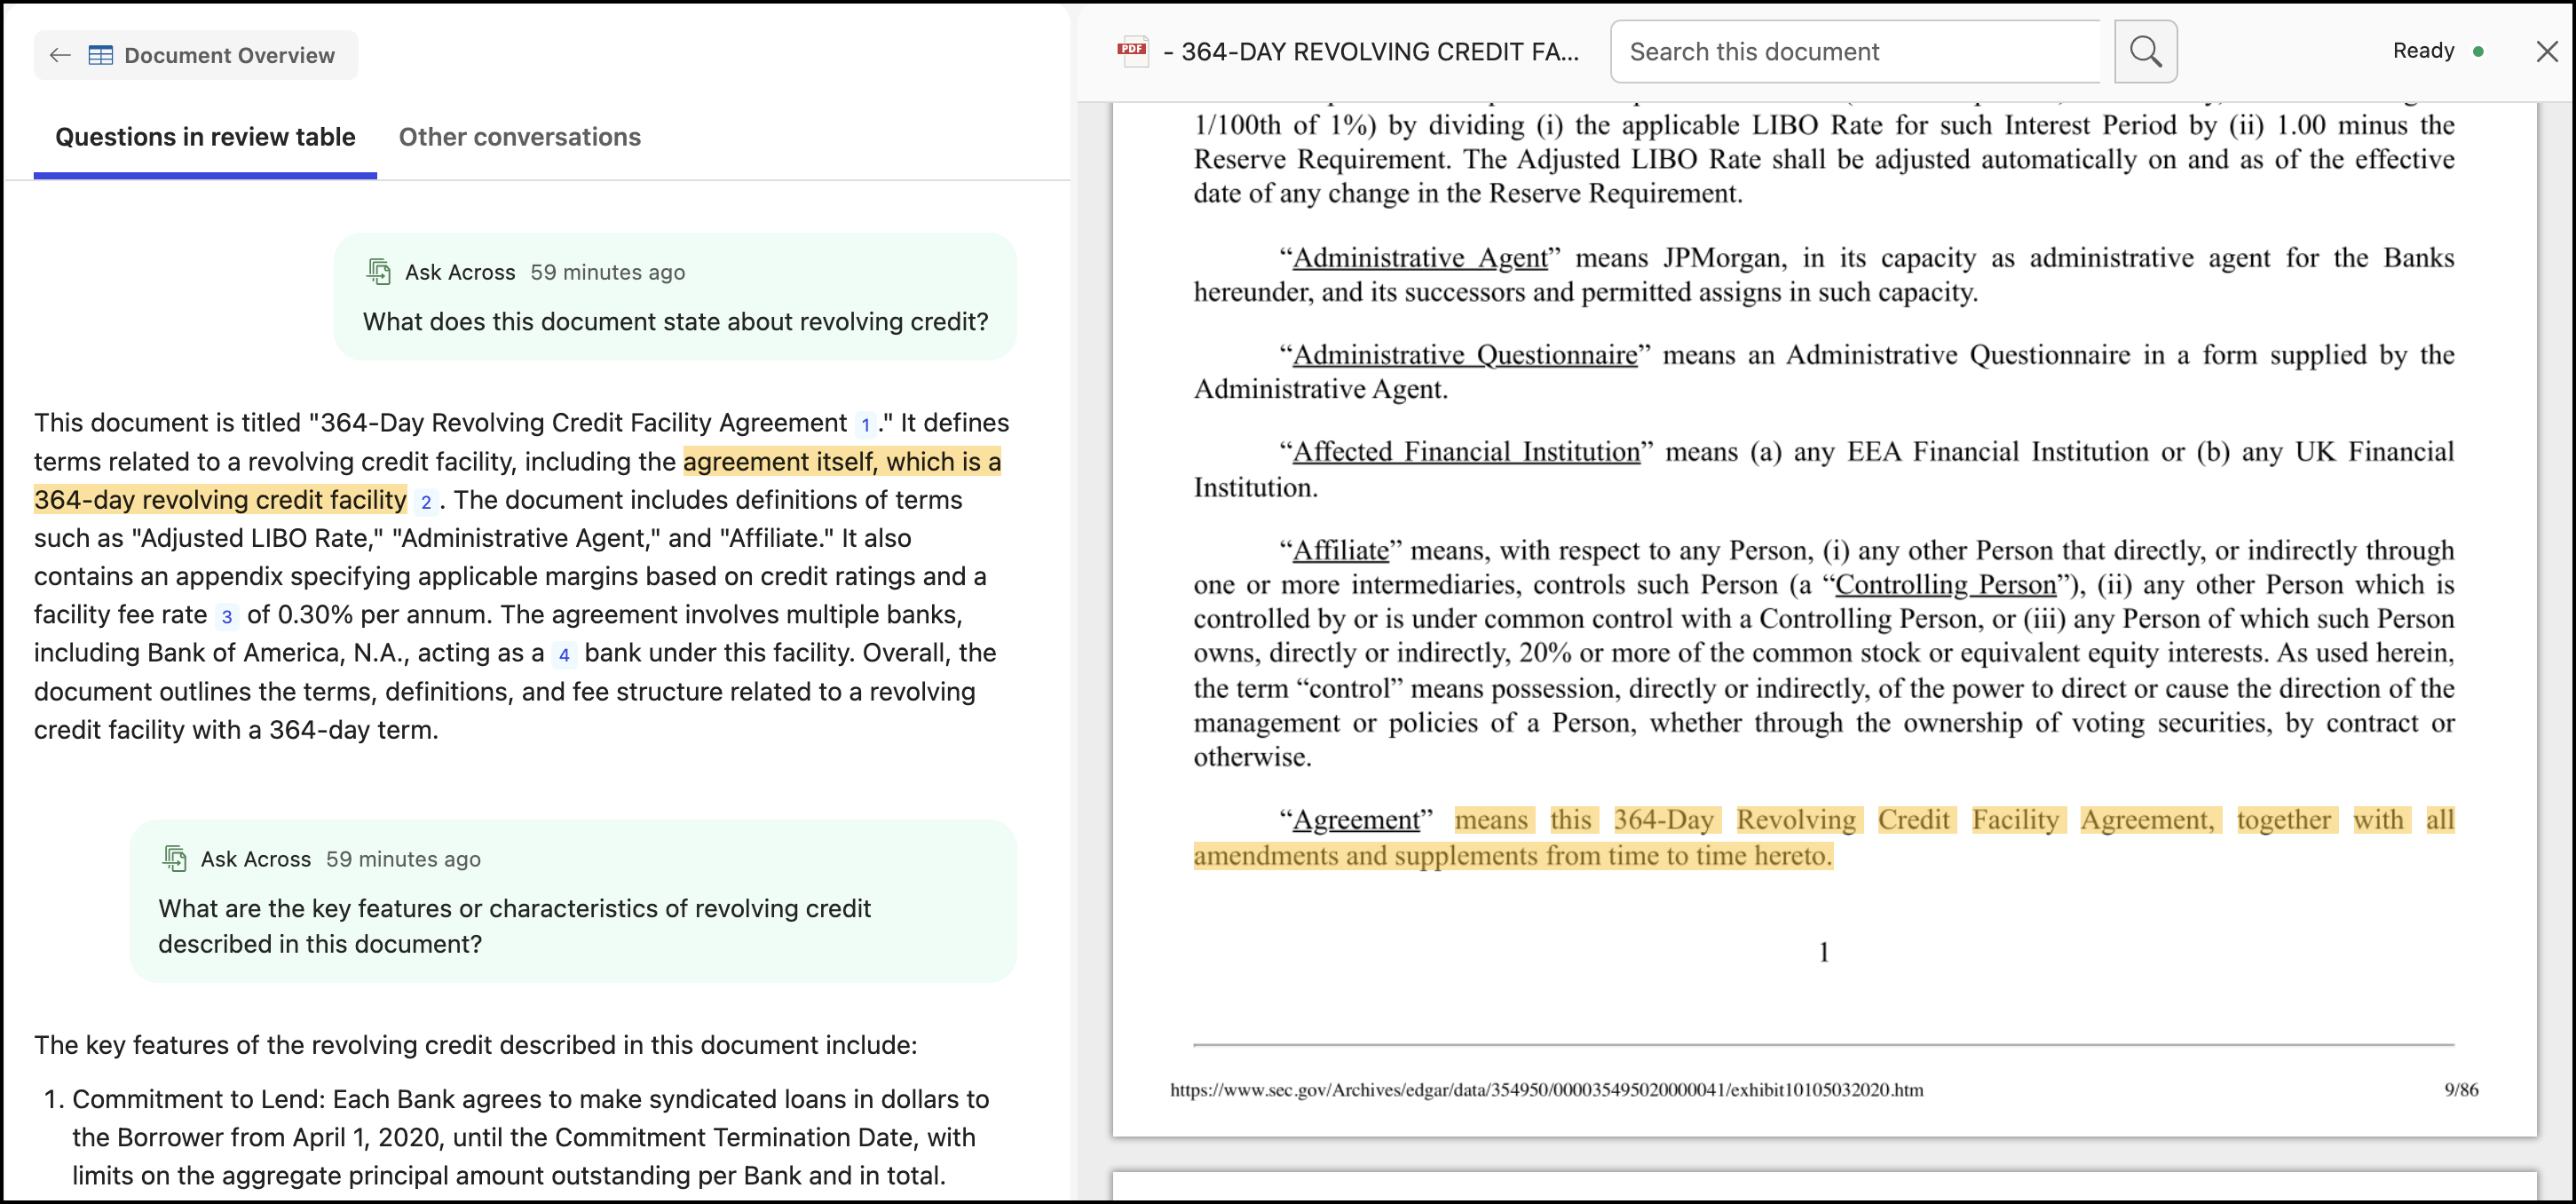Open citation reference 4
The height and width of the screenshot is (1204, 2576).
(564, 654)
